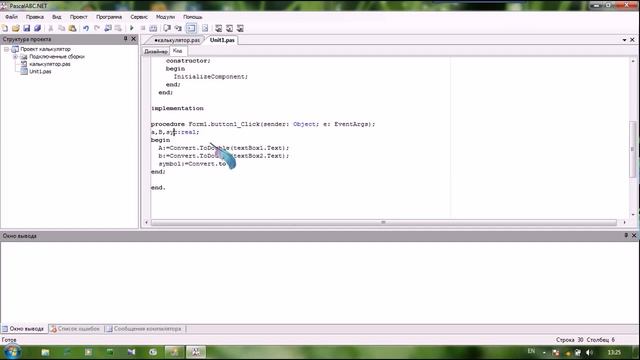The width and height of the screenshot is (640, 360).
Task: Open the document tabs list dropdown arrow
Action: click(x=624, y=40)
